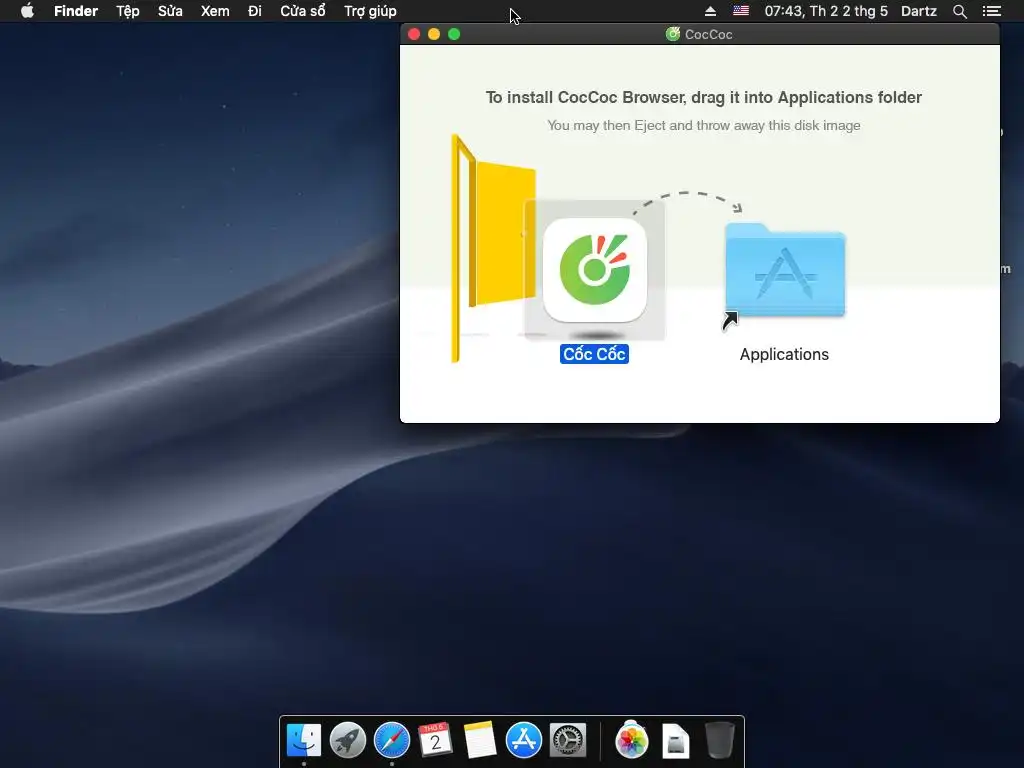
Task: Open Spotlight search magnifier icon
Action: click(959, 11)
